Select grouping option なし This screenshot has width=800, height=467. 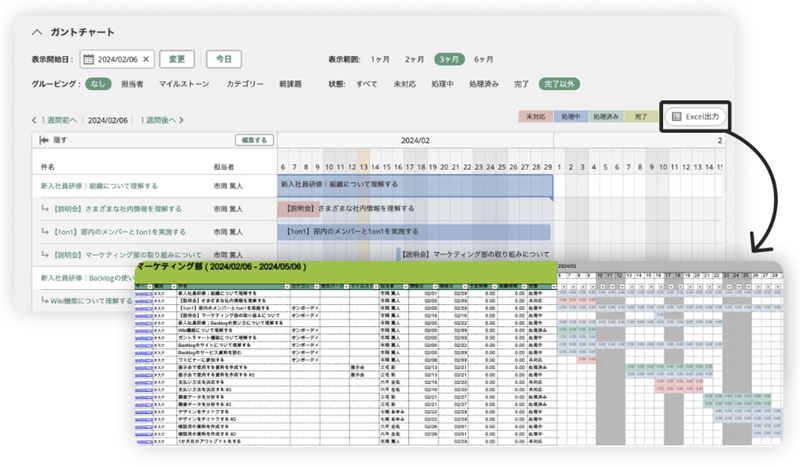coord(97,85)
